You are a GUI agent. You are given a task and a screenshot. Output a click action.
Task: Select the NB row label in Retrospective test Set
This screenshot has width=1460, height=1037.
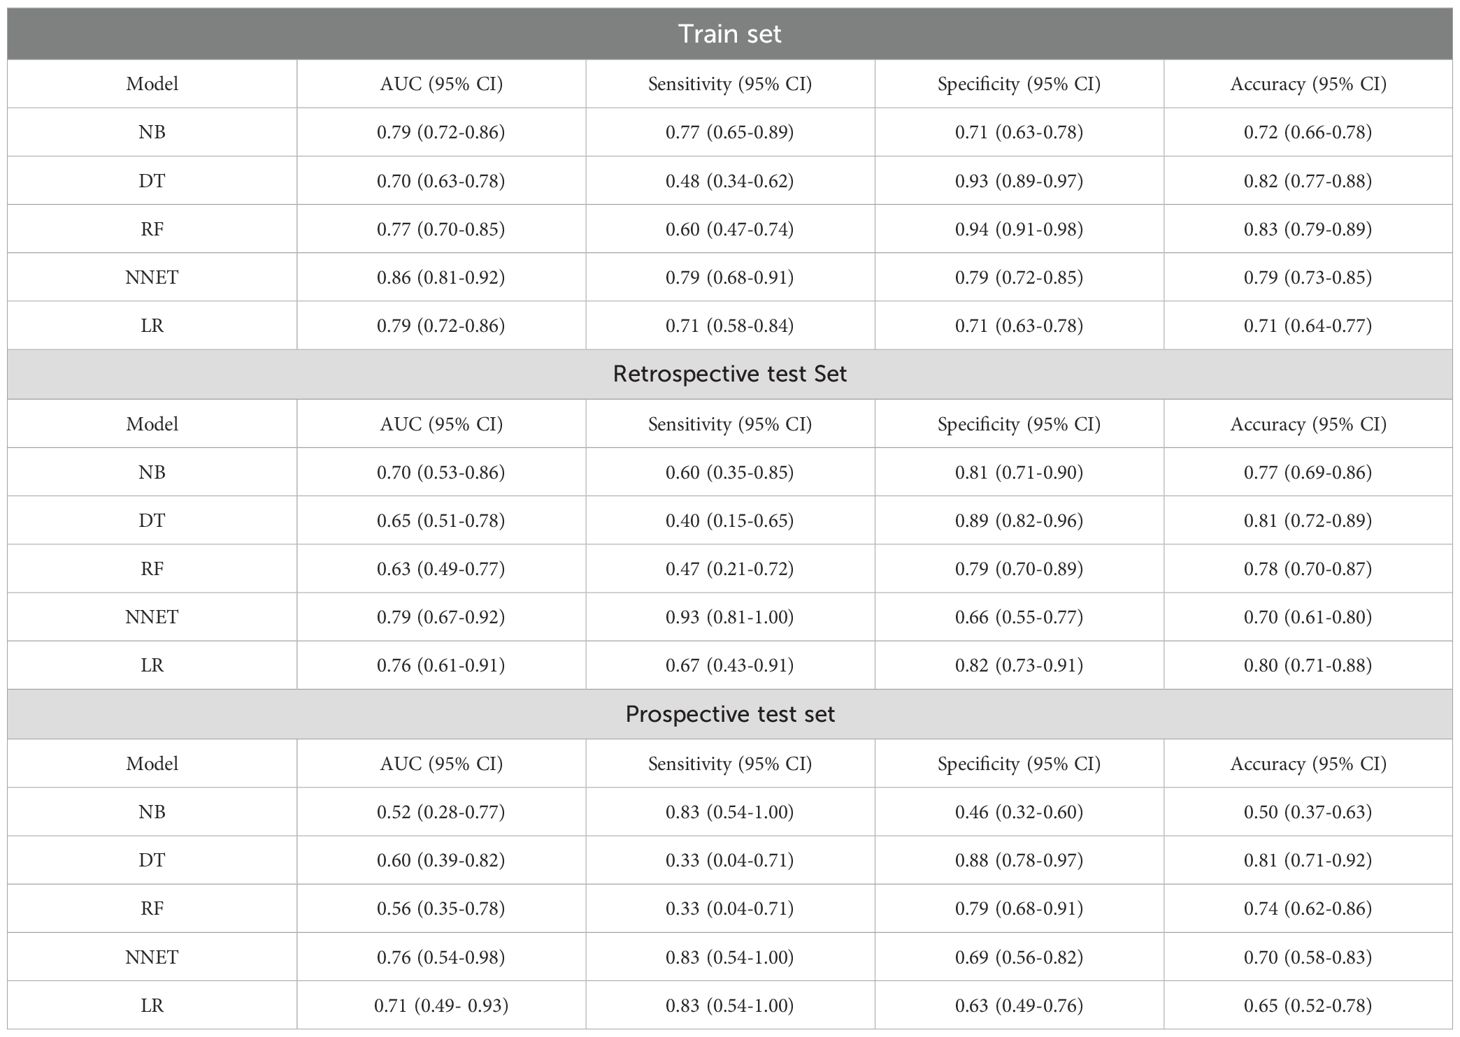coord(152,472)
